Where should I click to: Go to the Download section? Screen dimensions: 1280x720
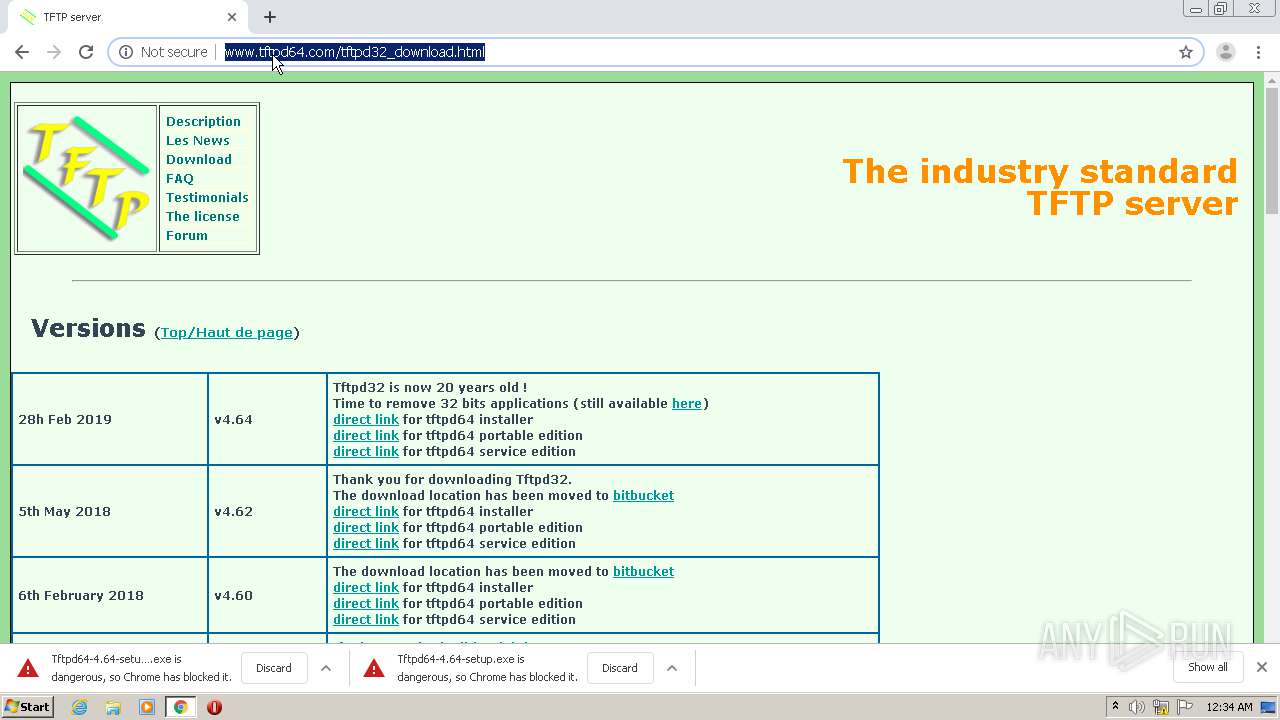coord(199,159)
